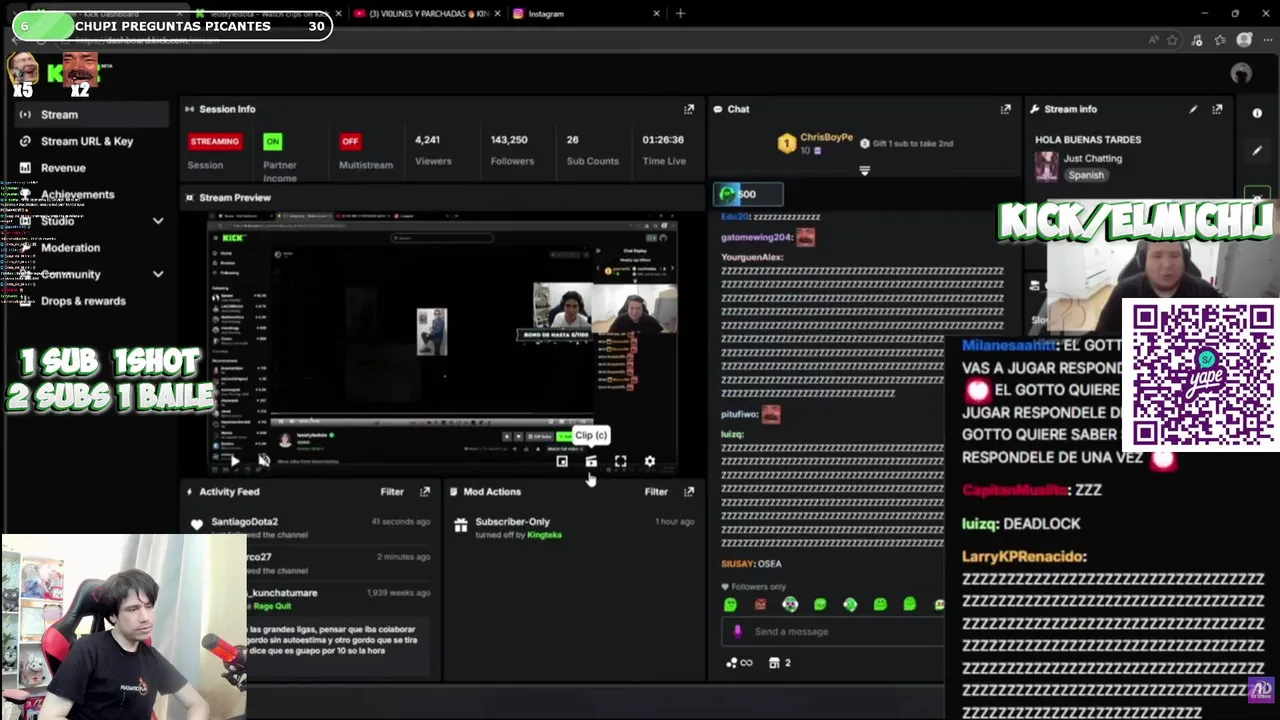Click the pencil icon on right rail
Screen dimensions: 1280x720
1257,150
